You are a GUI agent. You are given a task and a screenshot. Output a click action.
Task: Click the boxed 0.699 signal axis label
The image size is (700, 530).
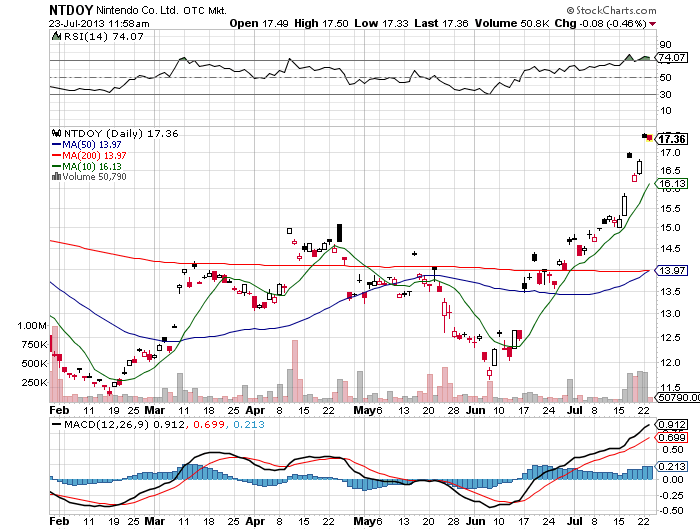coord(672,437)
